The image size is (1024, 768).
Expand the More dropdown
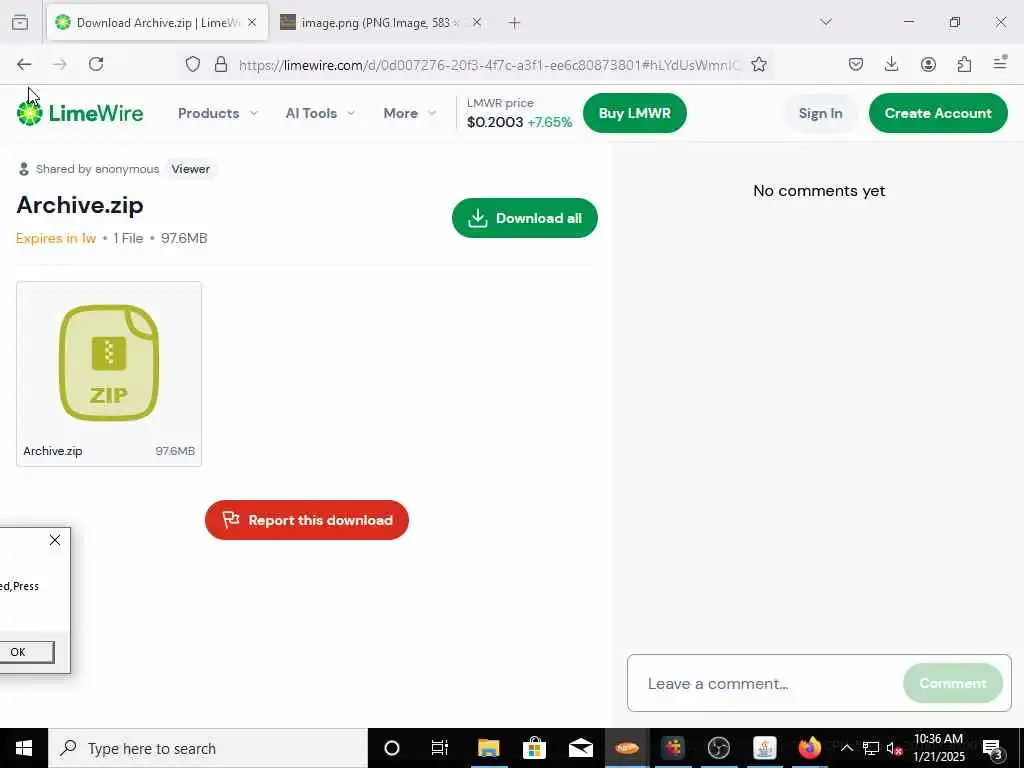click(409, 113)
